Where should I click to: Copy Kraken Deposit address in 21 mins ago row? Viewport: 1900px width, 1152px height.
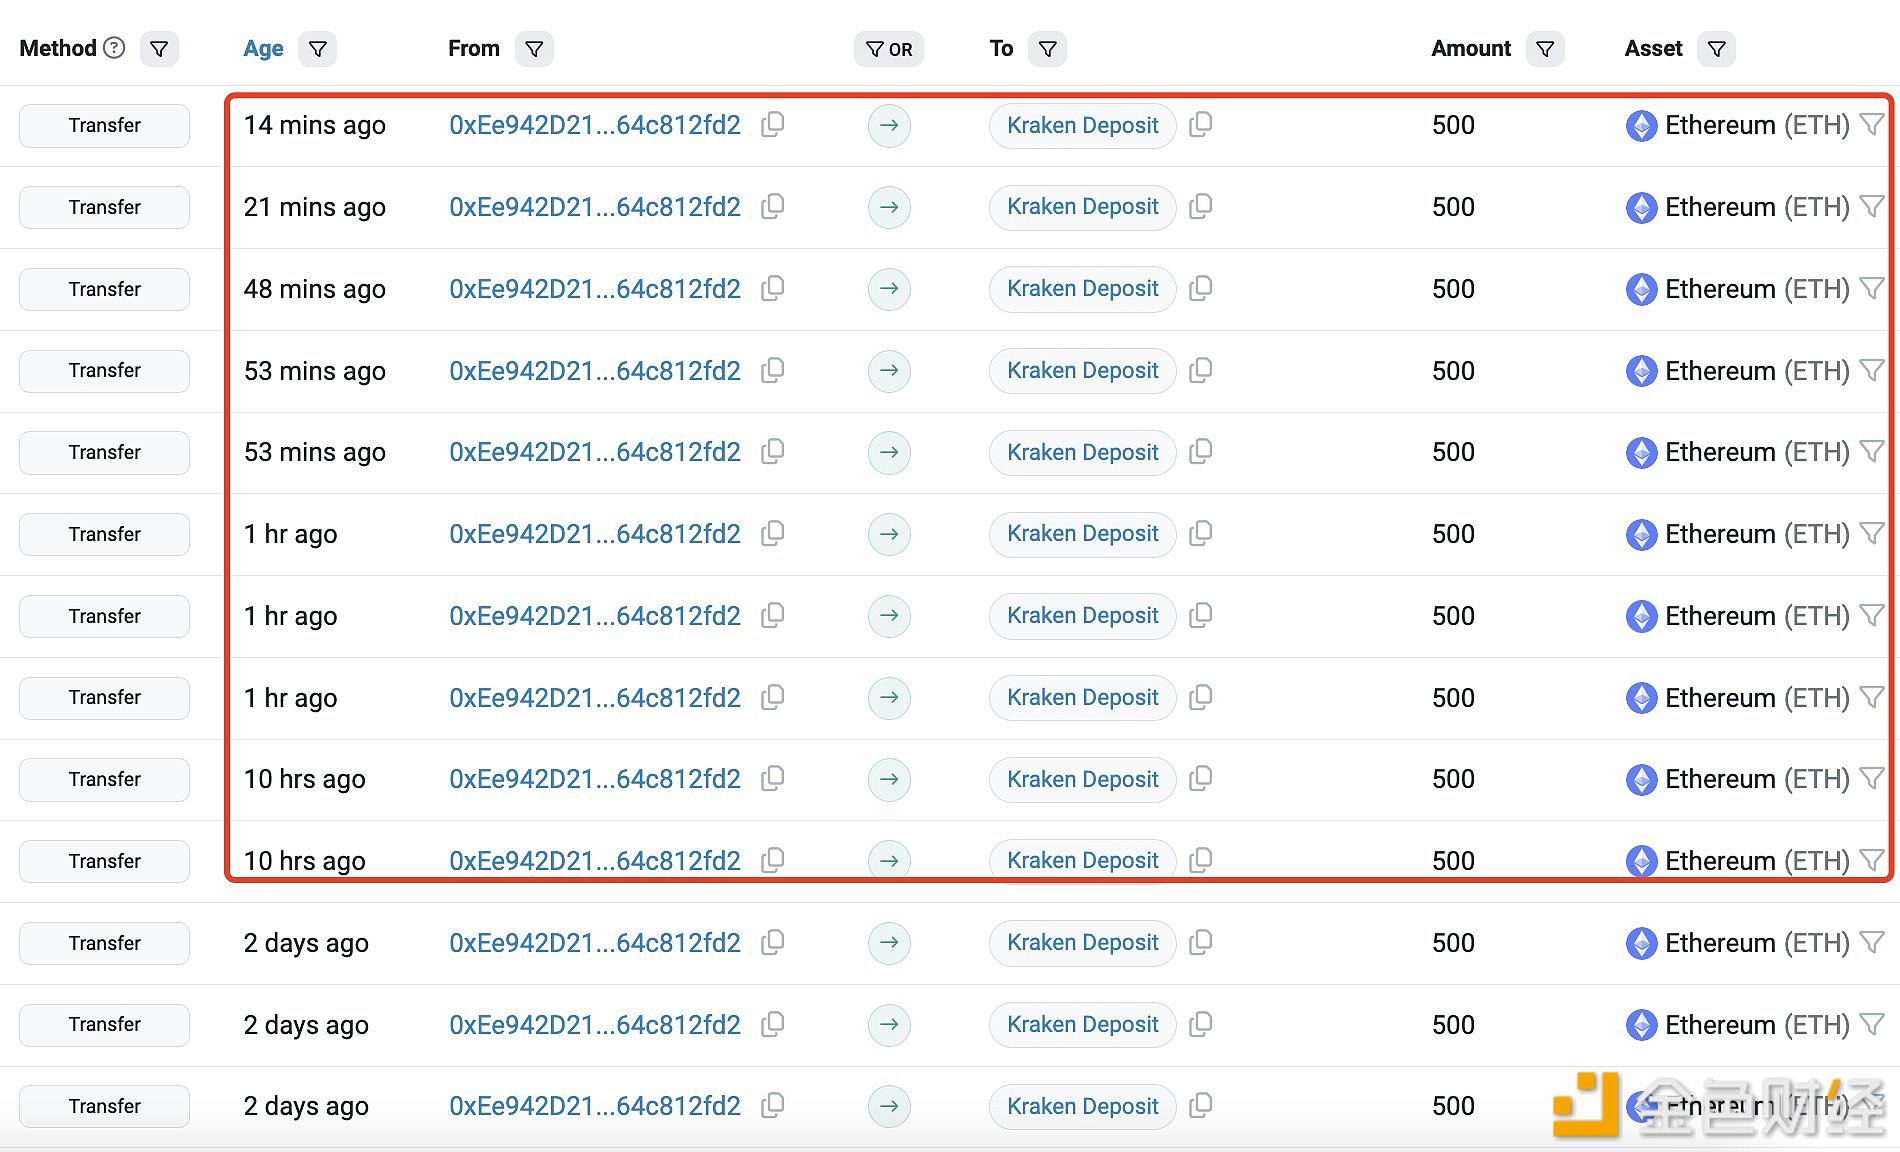pyautogui.click(x=1201, y=206)
